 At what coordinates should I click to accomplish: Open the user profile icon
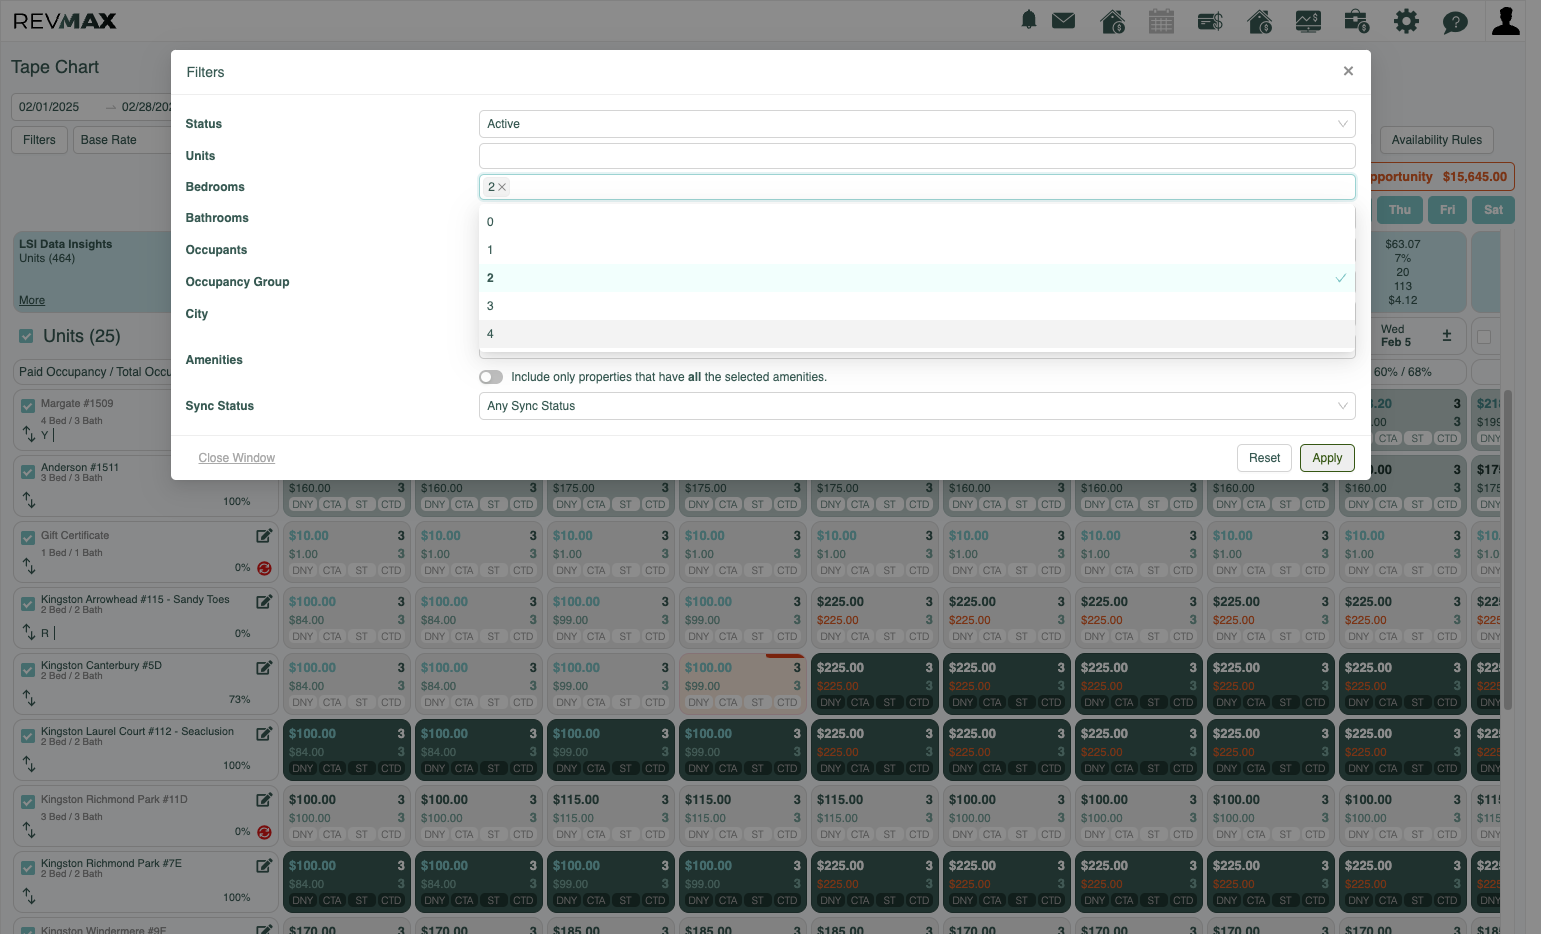1505,21
